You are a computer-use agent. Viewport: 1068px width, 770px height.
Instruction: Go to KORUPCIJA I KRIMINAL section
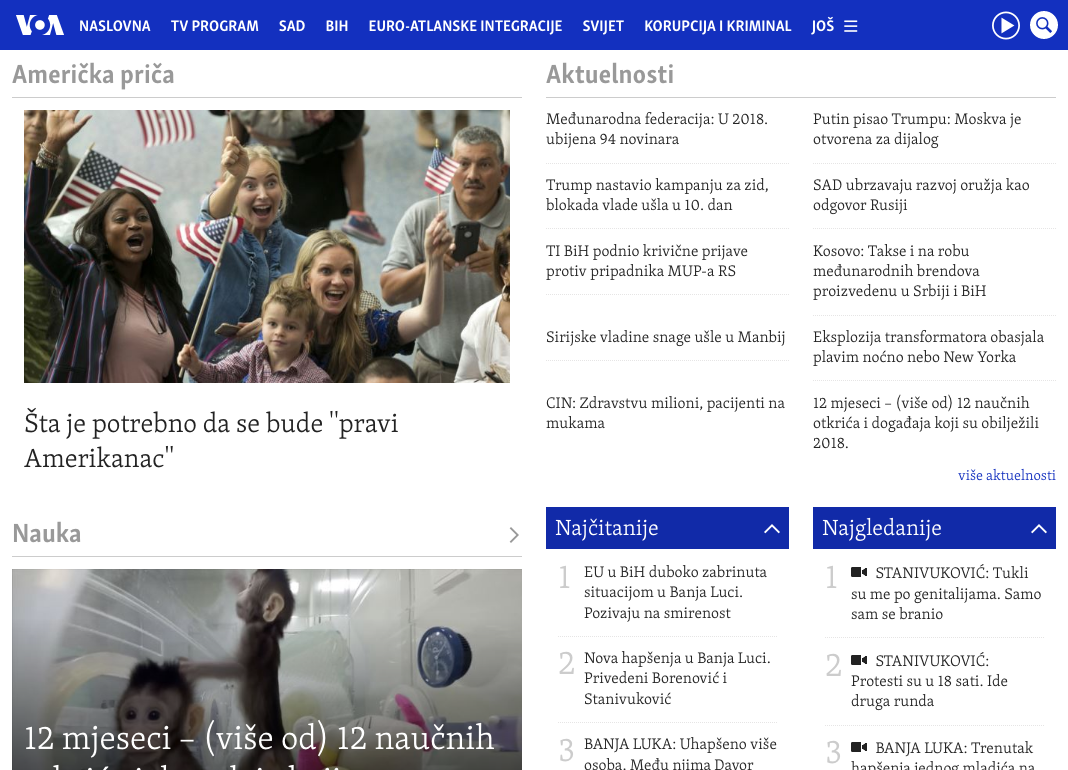click(x=717, y=26)
